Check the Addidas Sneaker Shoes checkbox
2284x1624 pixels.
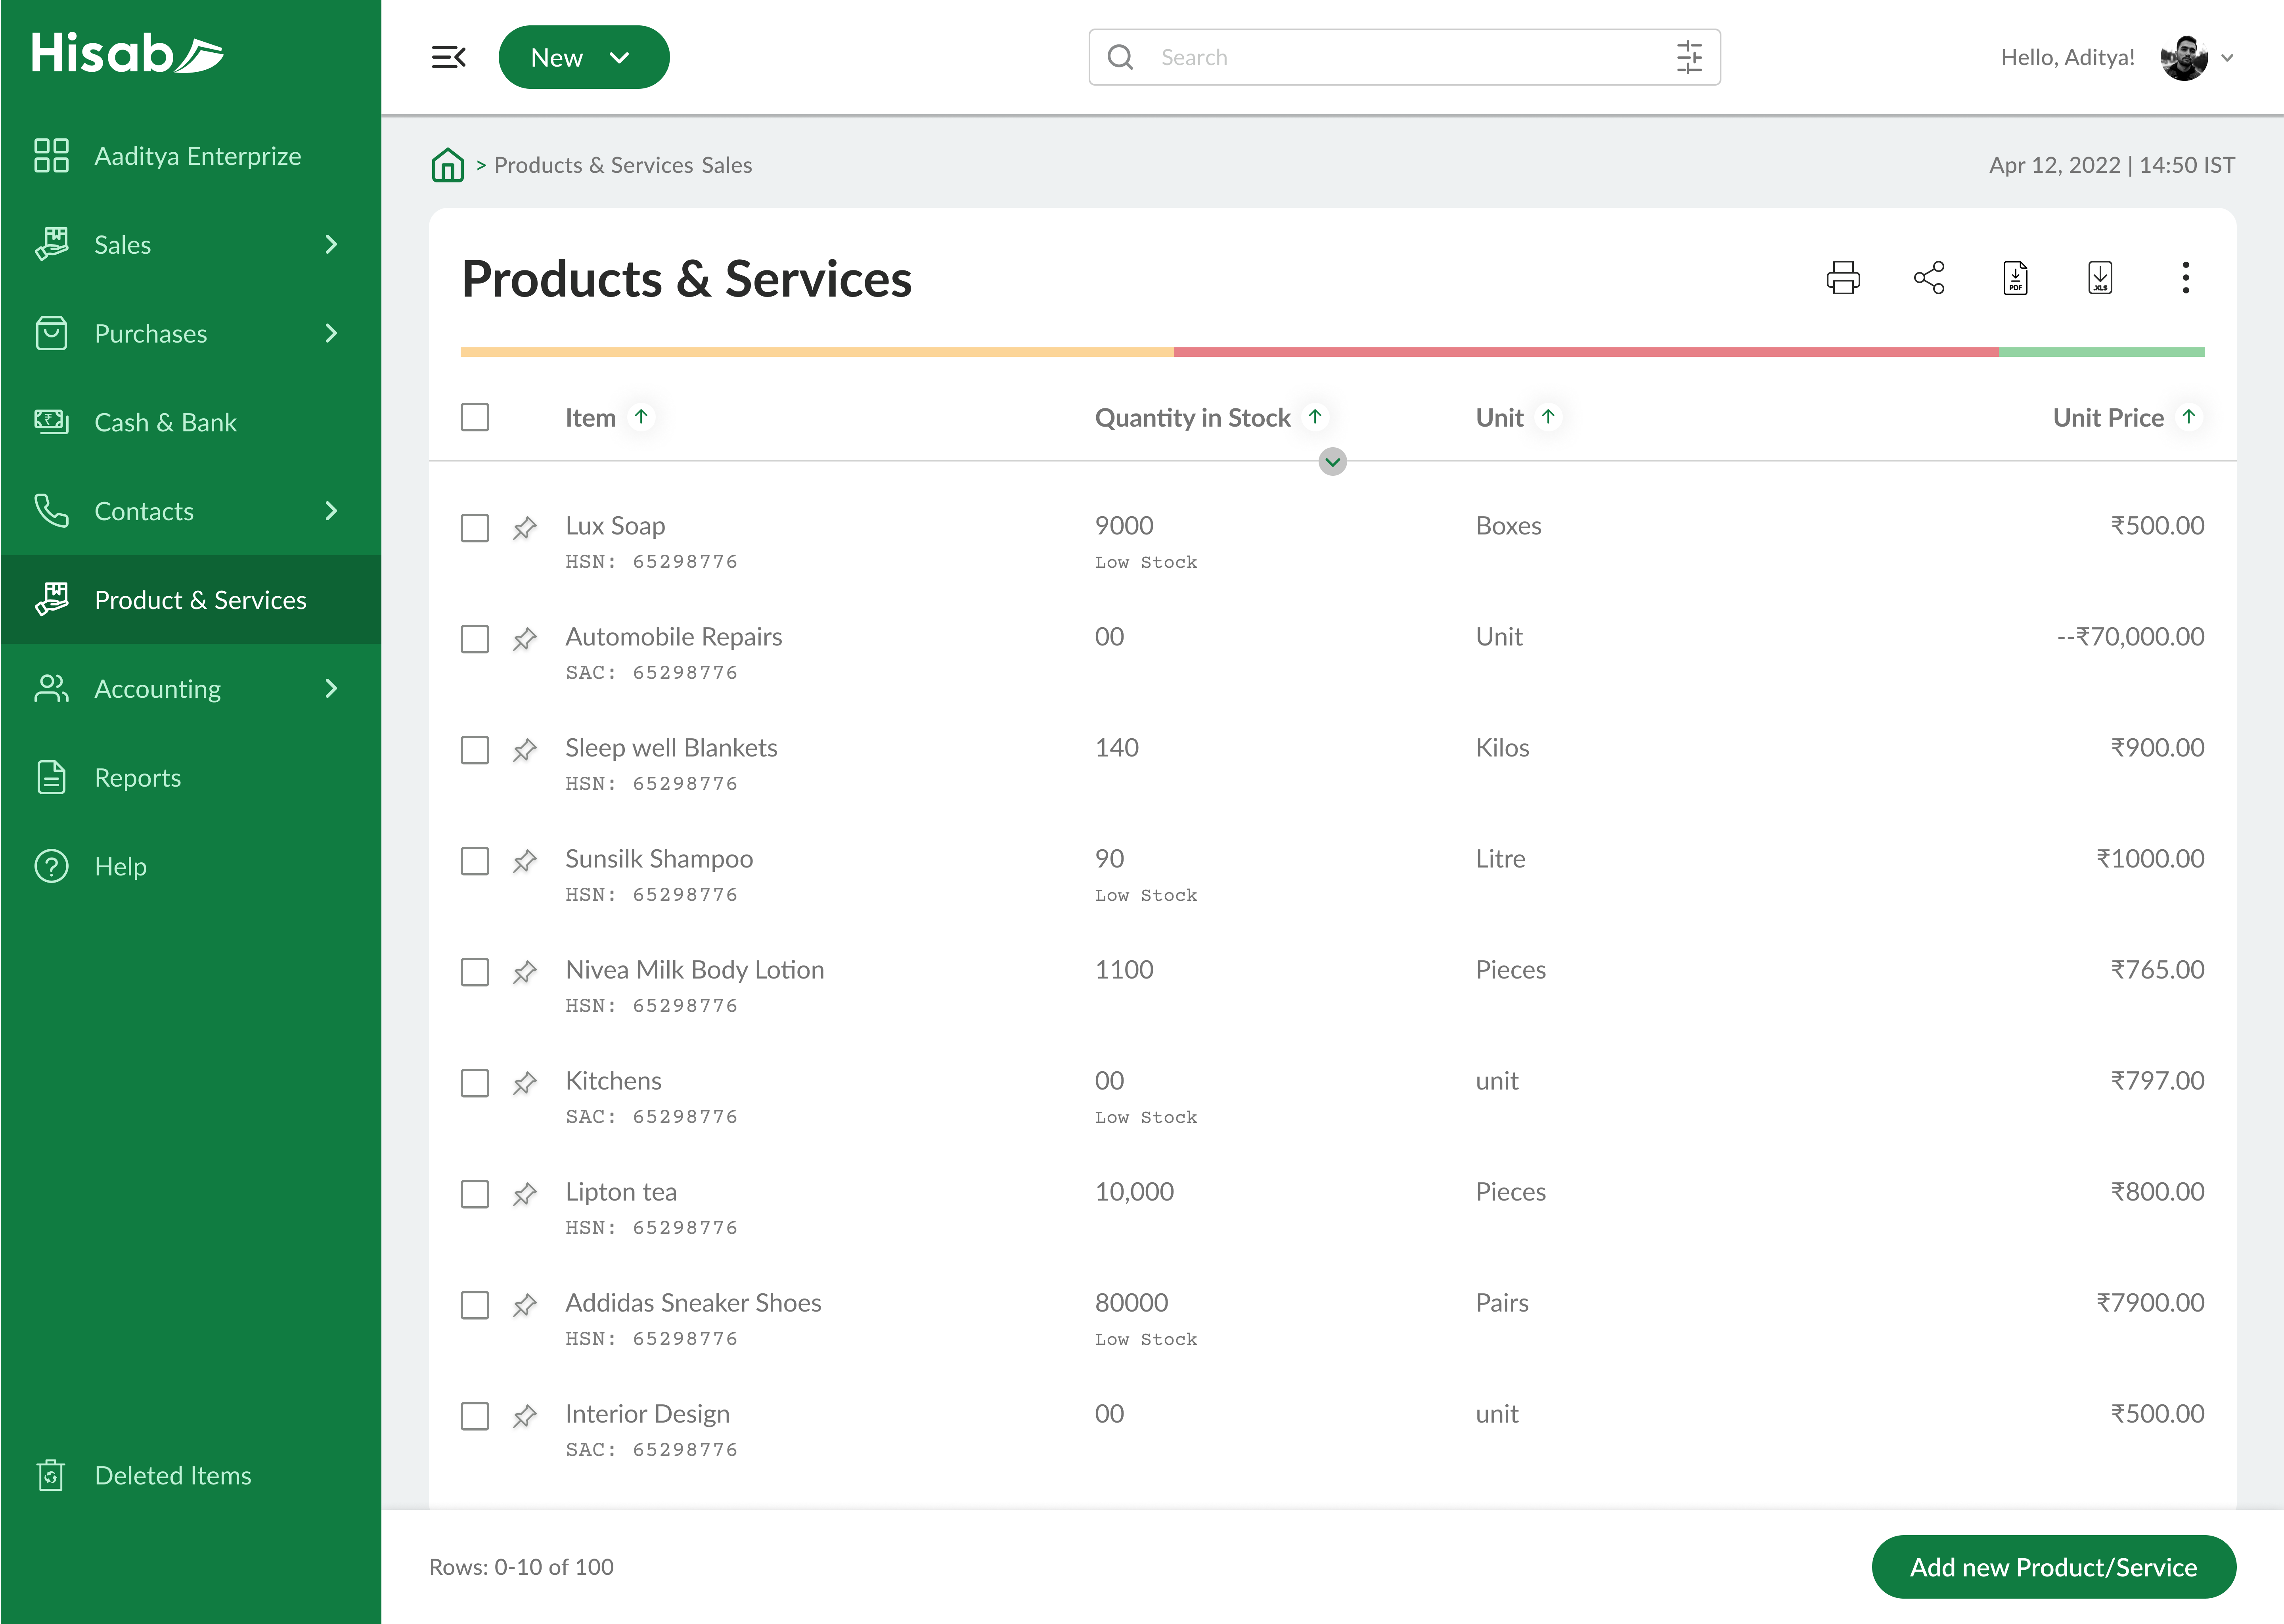point(475,1305)
